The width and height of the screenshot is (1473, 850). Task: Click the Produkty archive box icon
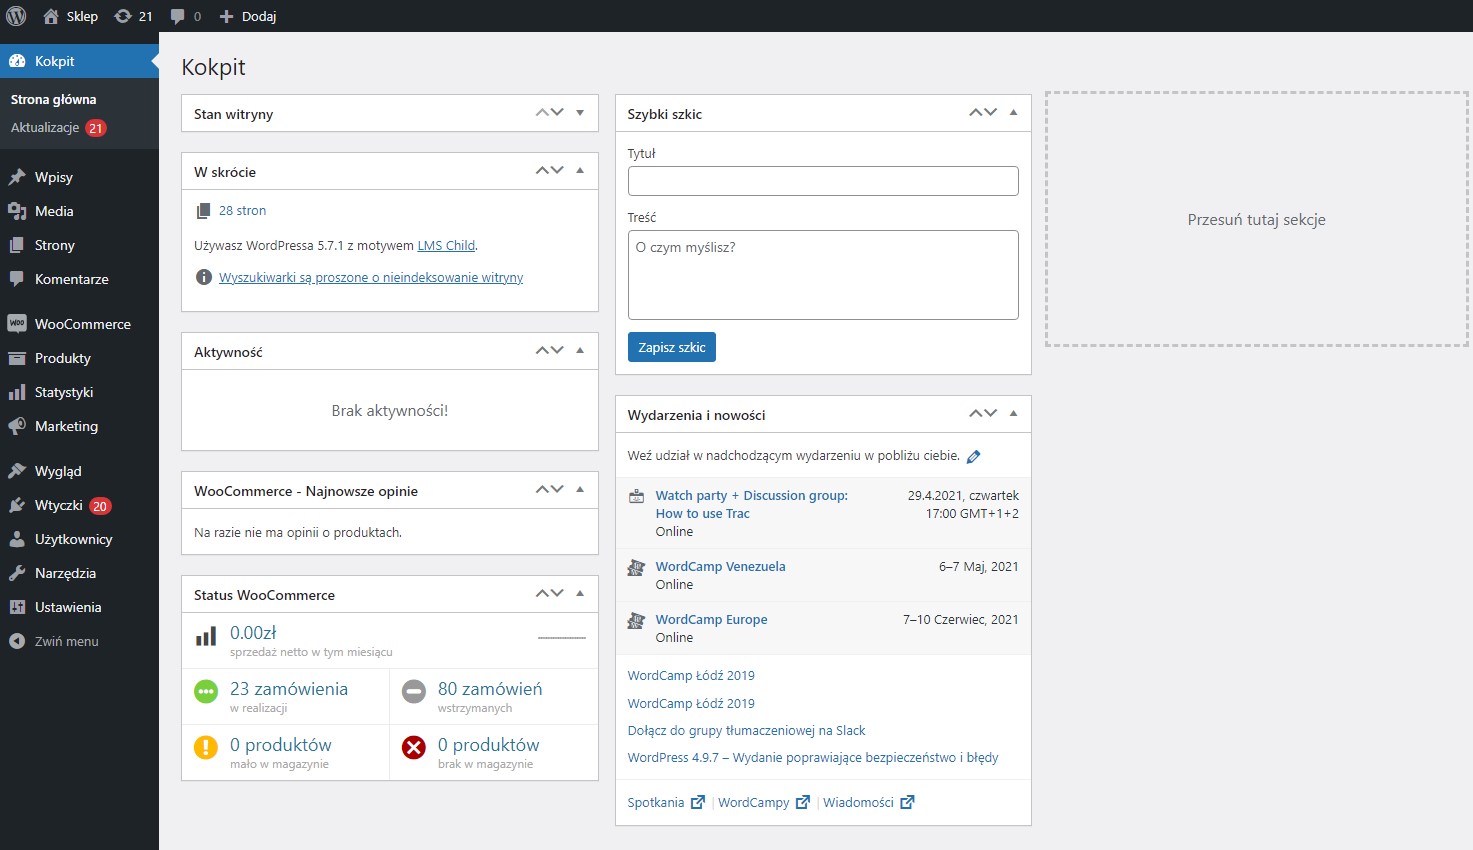click(17, 358)
